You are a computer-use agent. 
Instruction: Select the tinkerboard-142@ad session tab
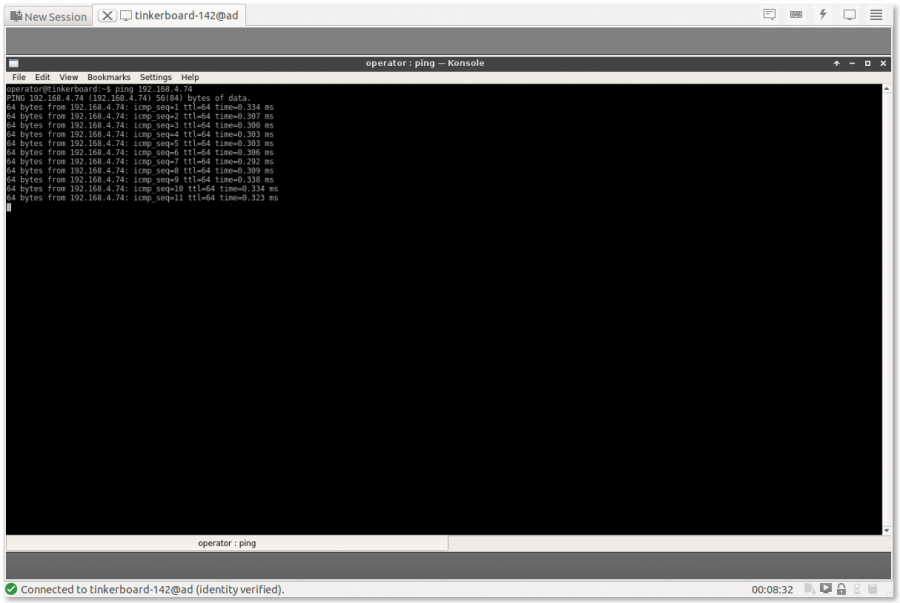click(x=184, y=16)
